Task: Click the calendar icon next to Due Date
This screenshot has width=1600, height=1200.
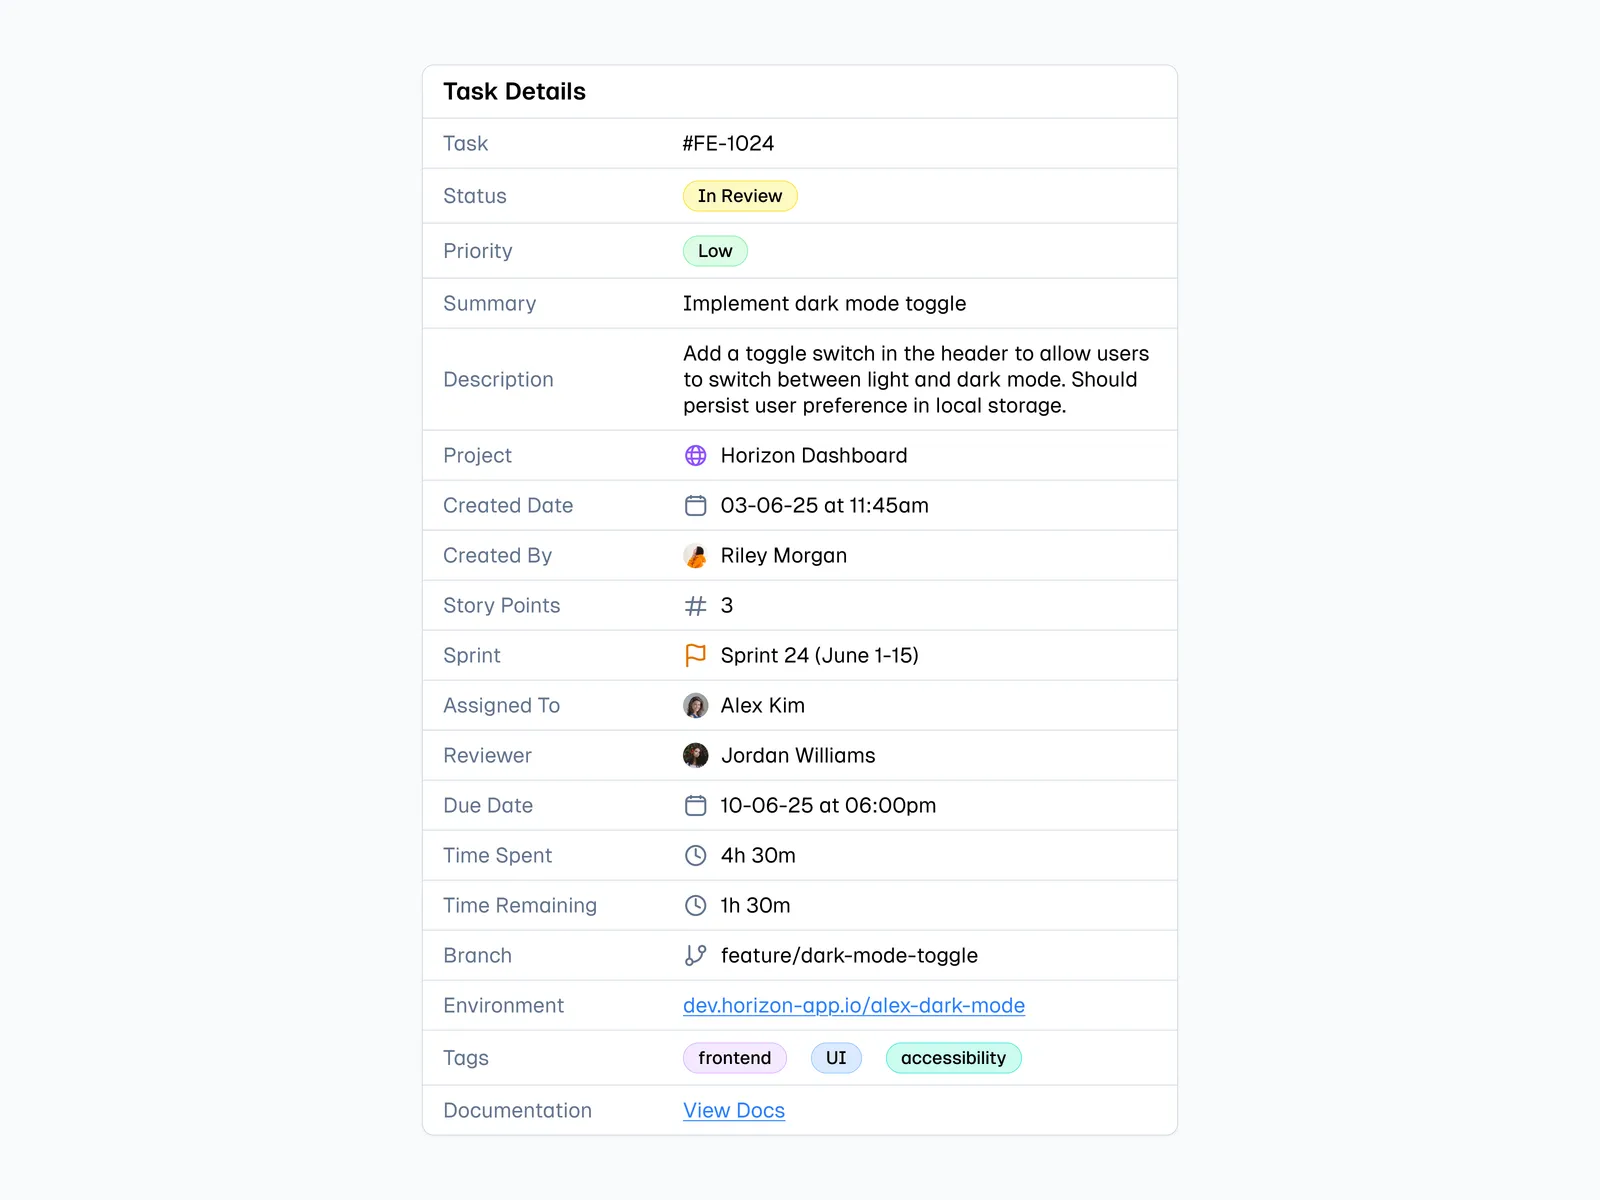Action: tap(695, 806)
